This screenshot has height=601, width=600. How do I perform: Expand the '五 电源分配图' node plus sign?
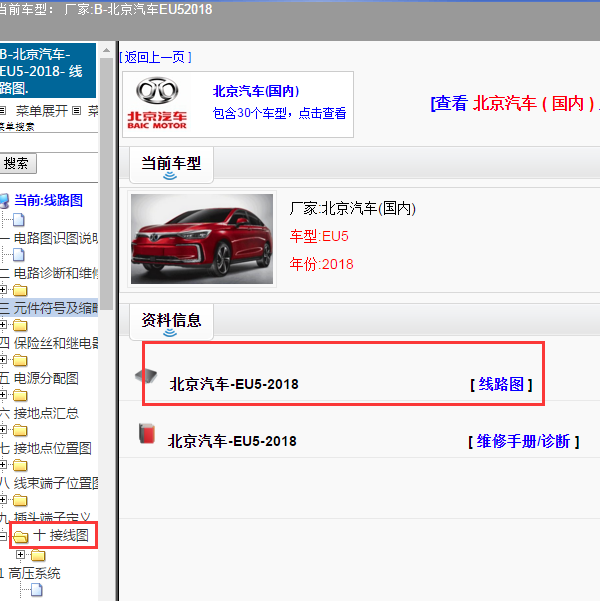[x=3, y=360]
